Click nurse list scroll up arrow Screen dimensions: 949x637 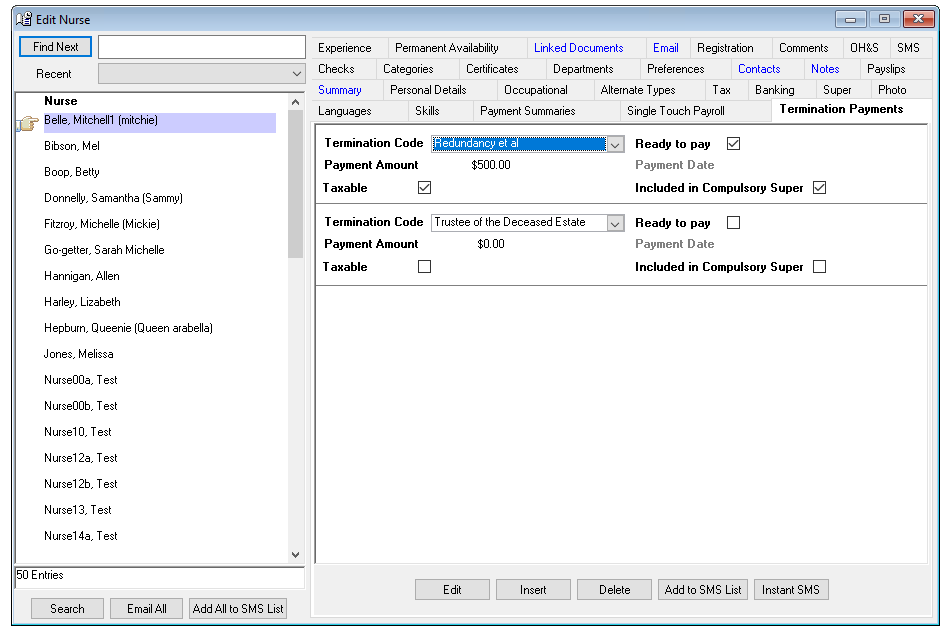tap(295, 102)
